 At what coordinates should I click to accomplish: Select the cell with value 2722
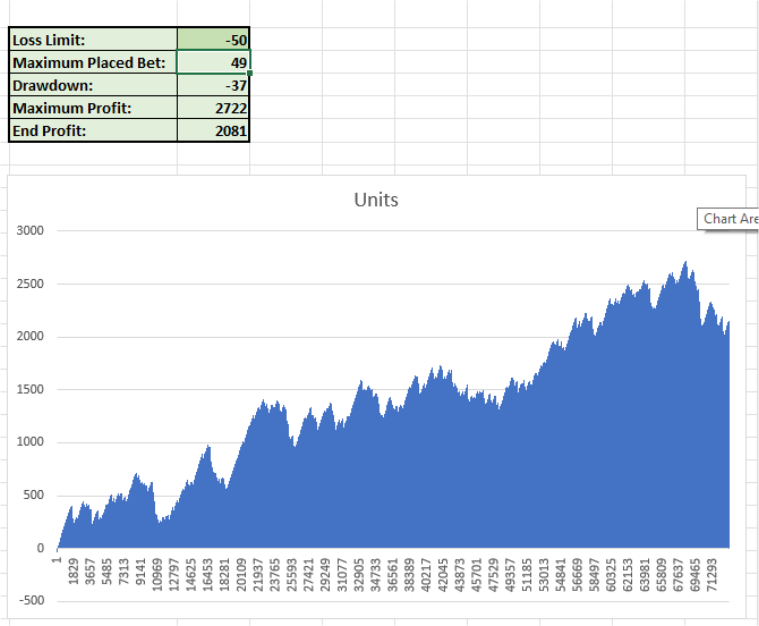pyautogui.click(x=213, y=108)
